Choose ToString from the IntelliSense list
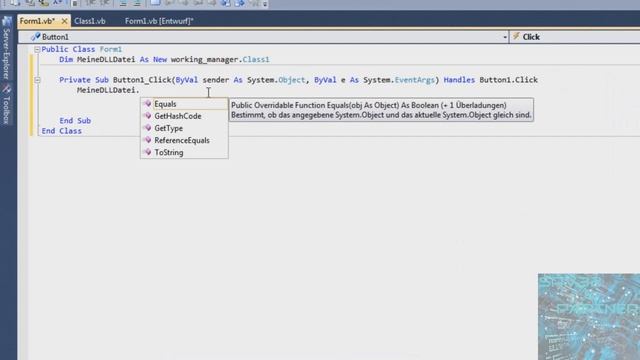This screenshot has height=360, width=640. click(x=184, y=152)
